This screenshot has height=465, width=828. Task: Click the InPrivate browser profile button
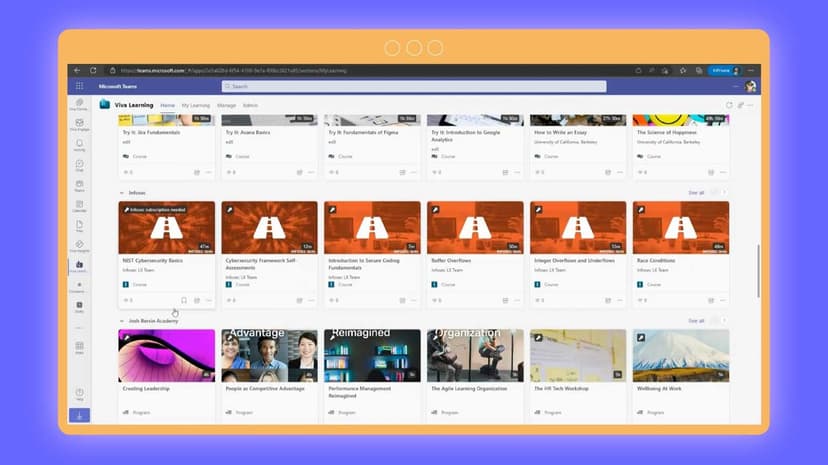(x=724, y=70)
